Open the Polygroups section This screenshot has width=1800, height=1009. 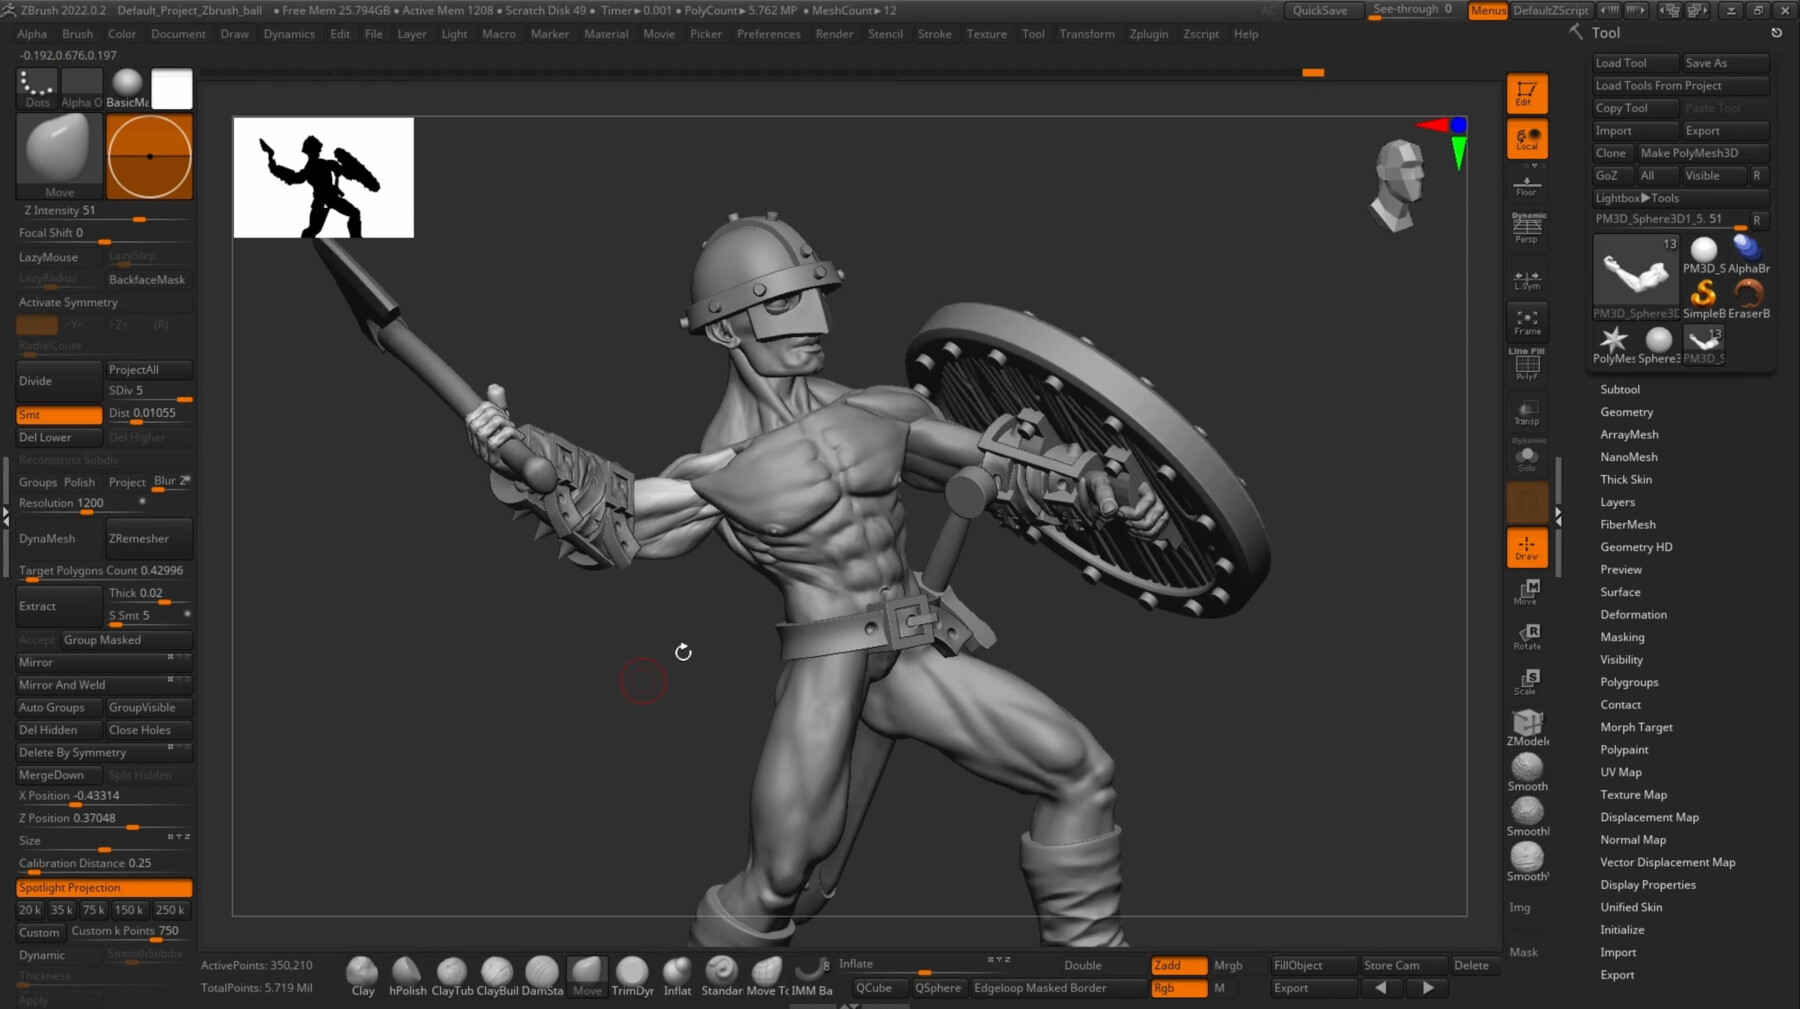coord(1629,682)
